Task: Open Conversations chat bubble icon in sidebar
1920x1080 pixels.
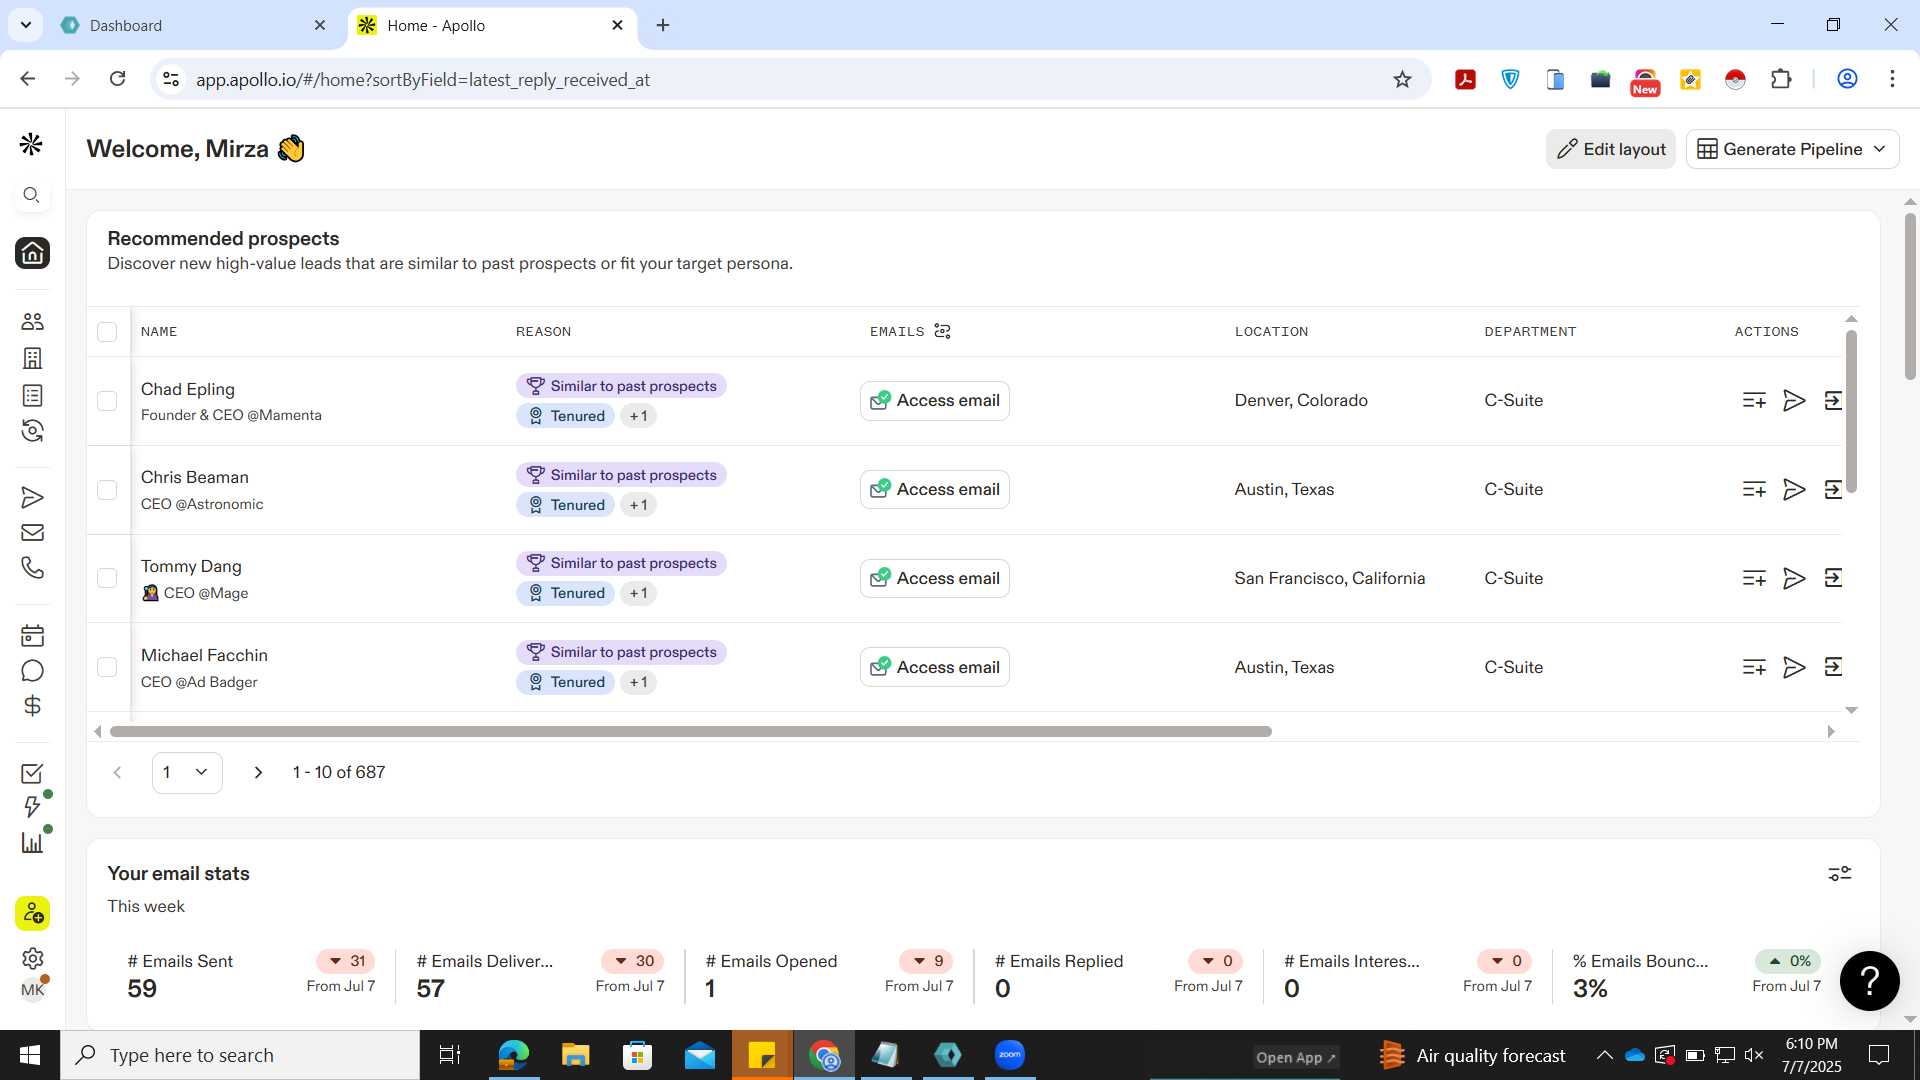Action: (32, 671)
